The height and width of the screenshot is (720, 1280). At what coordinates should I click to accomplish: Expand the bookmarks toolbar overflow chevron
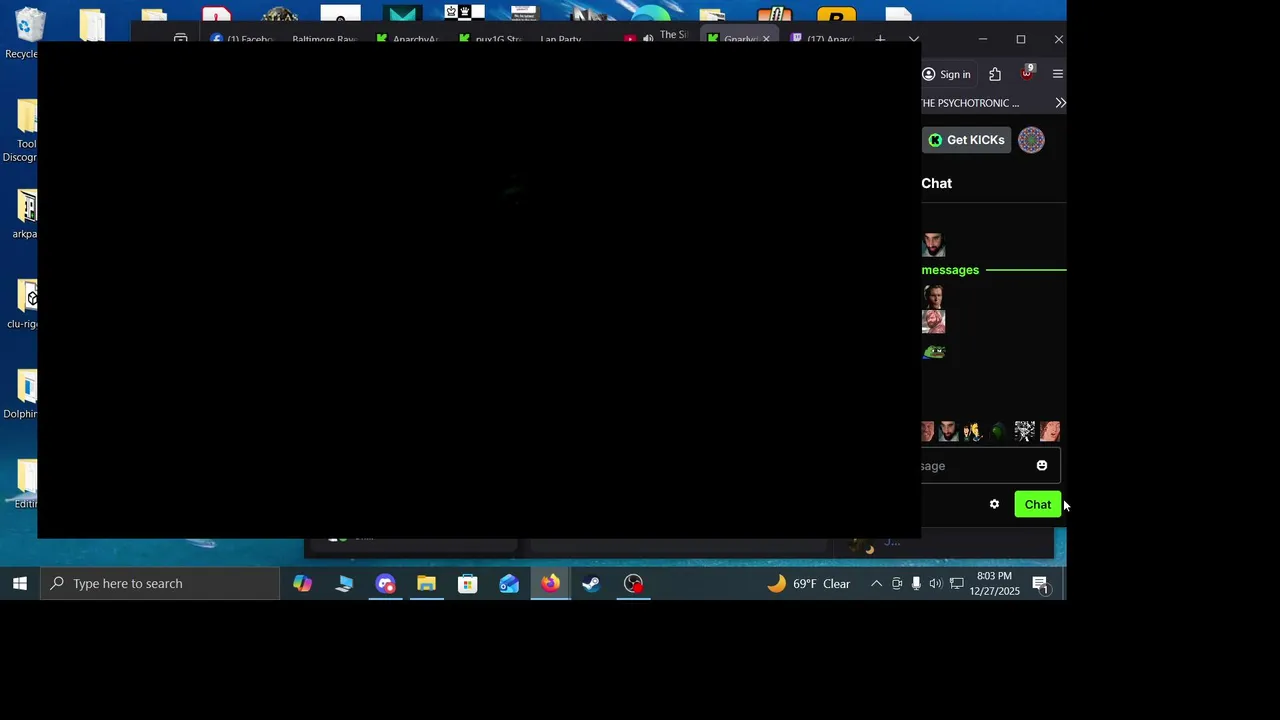(x=1060, y=103)
